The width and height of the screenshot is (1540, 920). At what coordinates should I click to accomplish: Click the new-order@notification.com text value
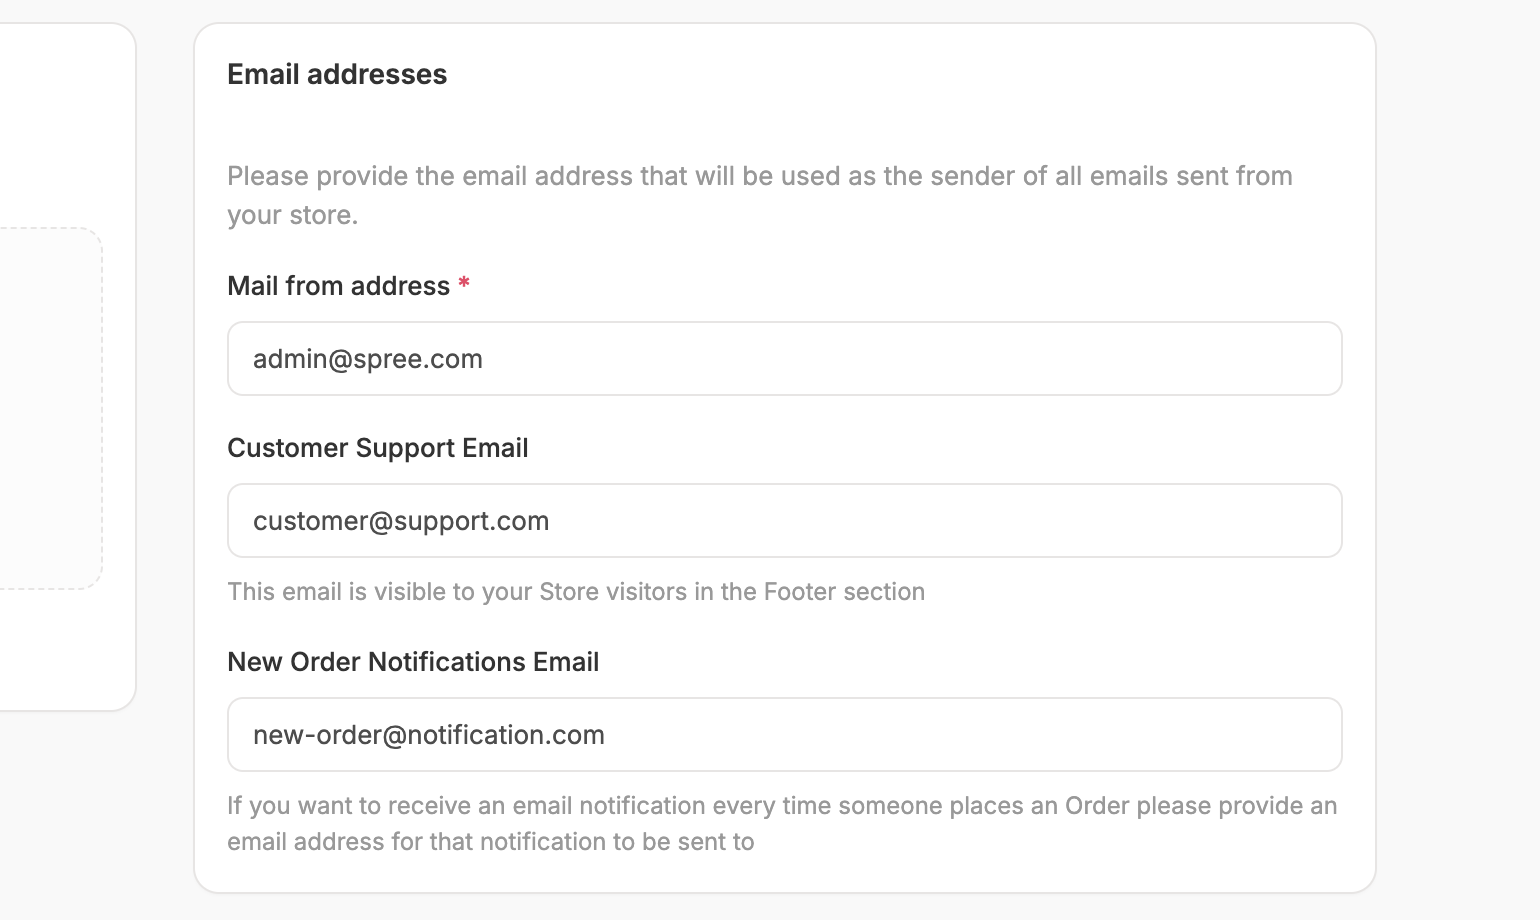(429, 735)
